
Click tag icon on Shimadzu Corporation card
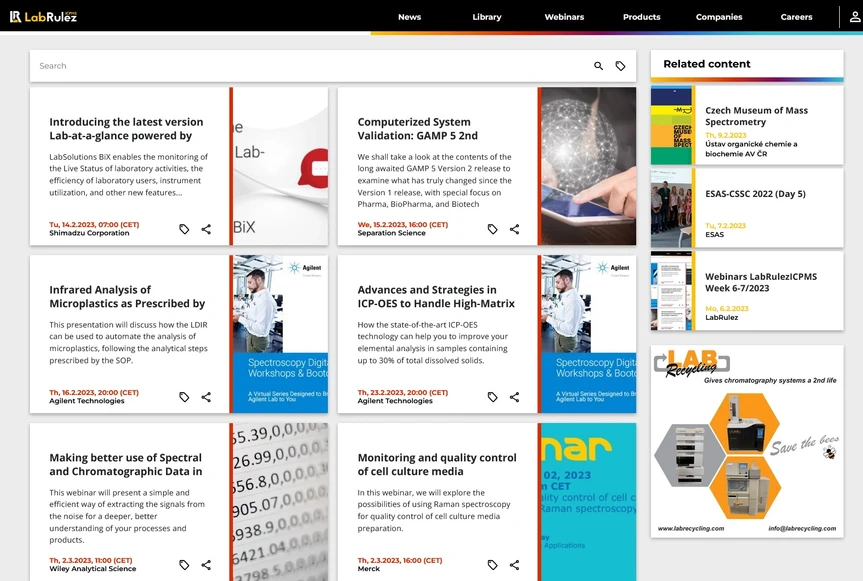184,229
